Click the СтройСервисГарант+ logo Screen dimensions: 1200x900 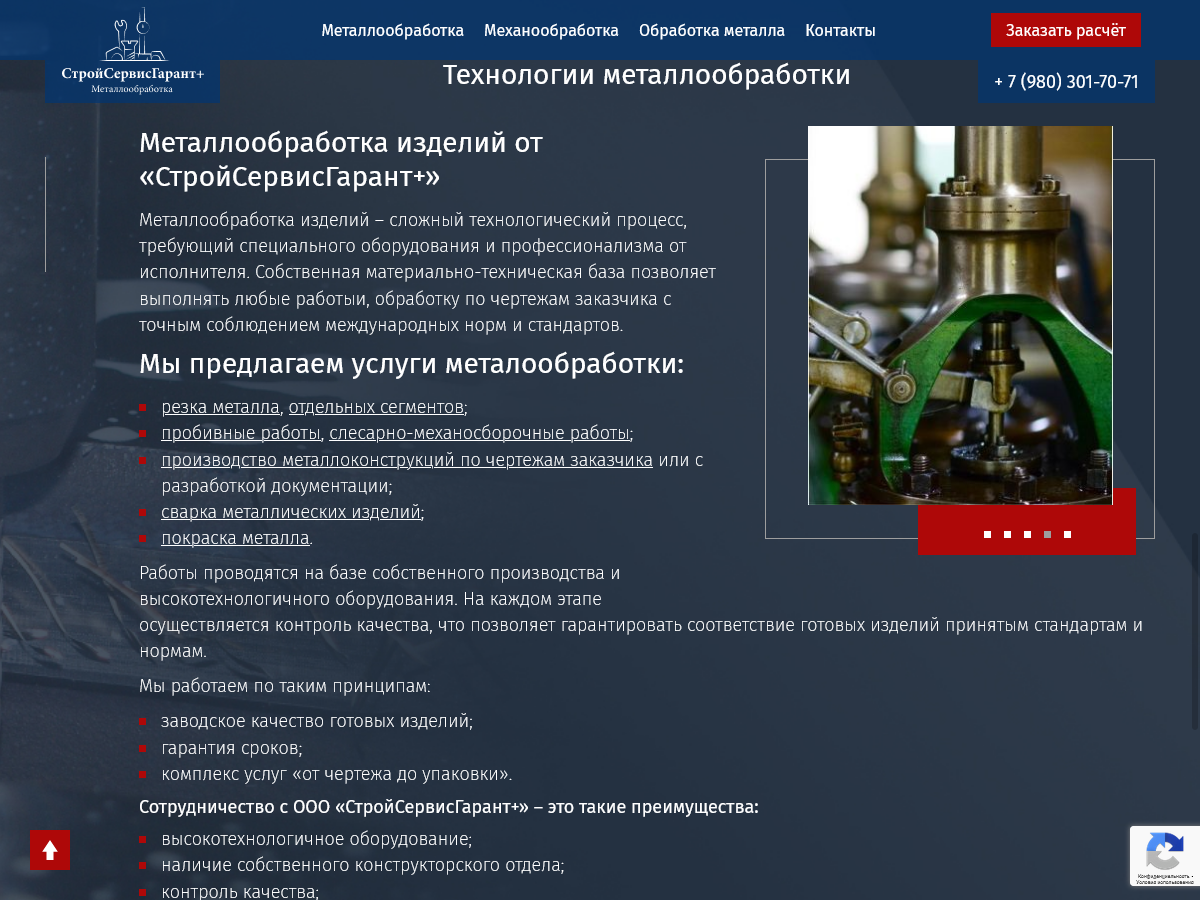[x=132, y=52]
